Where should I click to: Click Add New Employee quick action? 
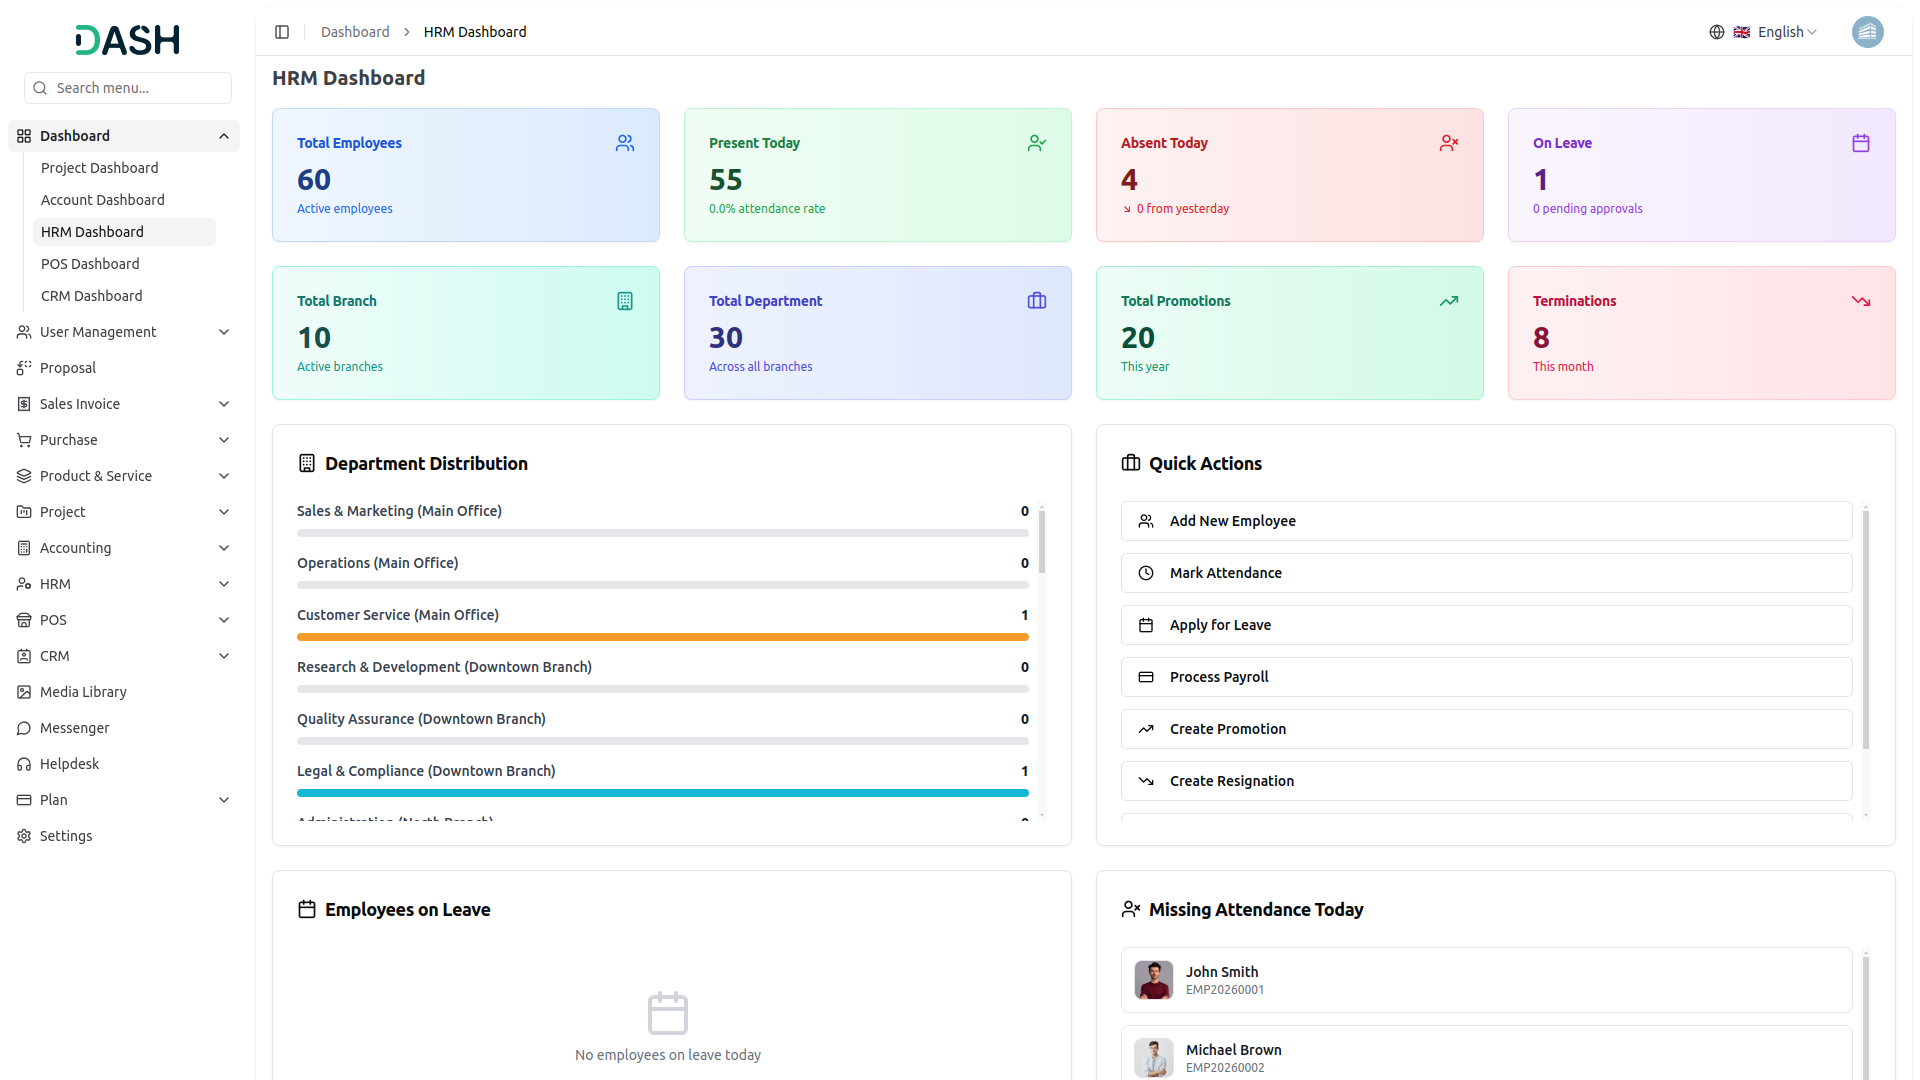[1486, 521]
